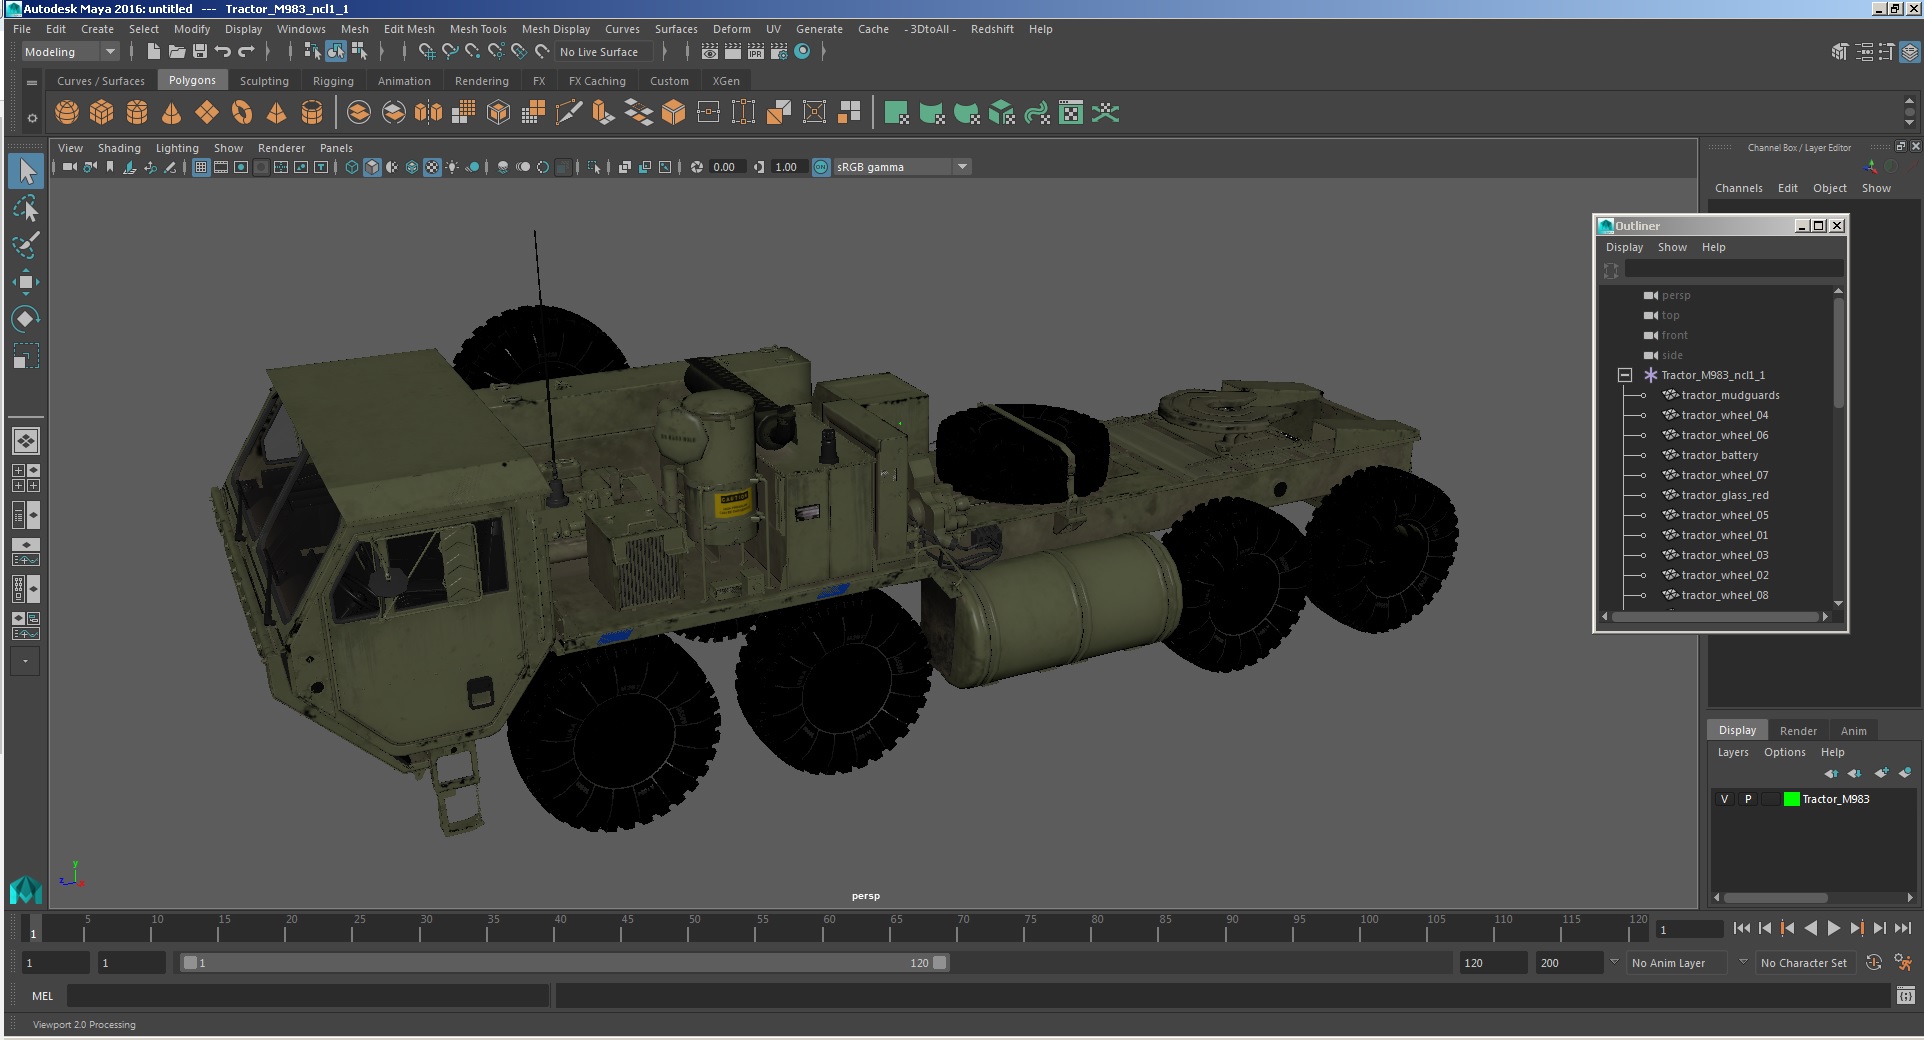1924x1040 pixels.
Task: Activate the Select tool in the toolbox
Action: point(26,172)
